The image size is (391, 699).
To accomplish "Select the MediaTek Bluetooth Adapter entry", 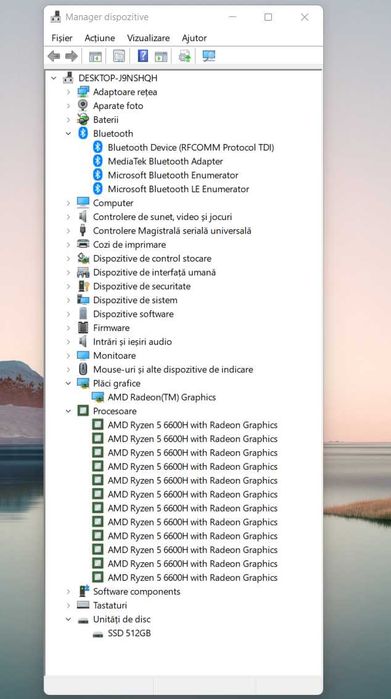I will click(x=165, y=161).
